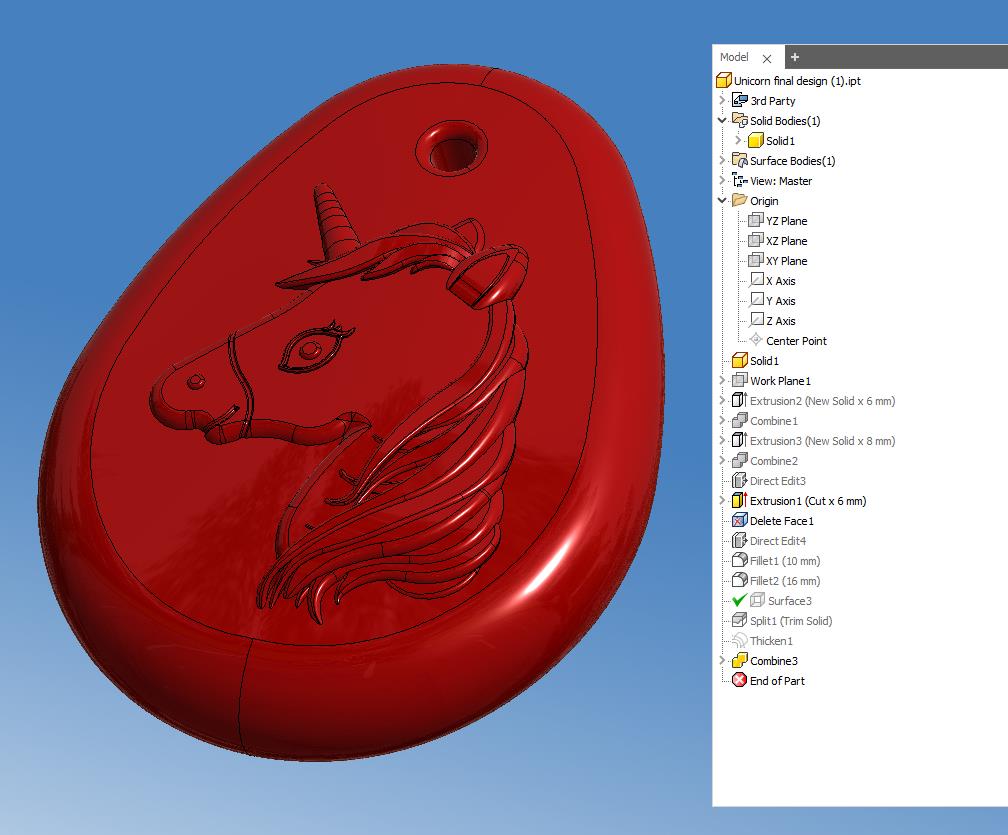The width and height of the screenshot is (1008, 835).
Task: Select the 'Split1 (Trim Solid)' label
Action: click(791, 621)
